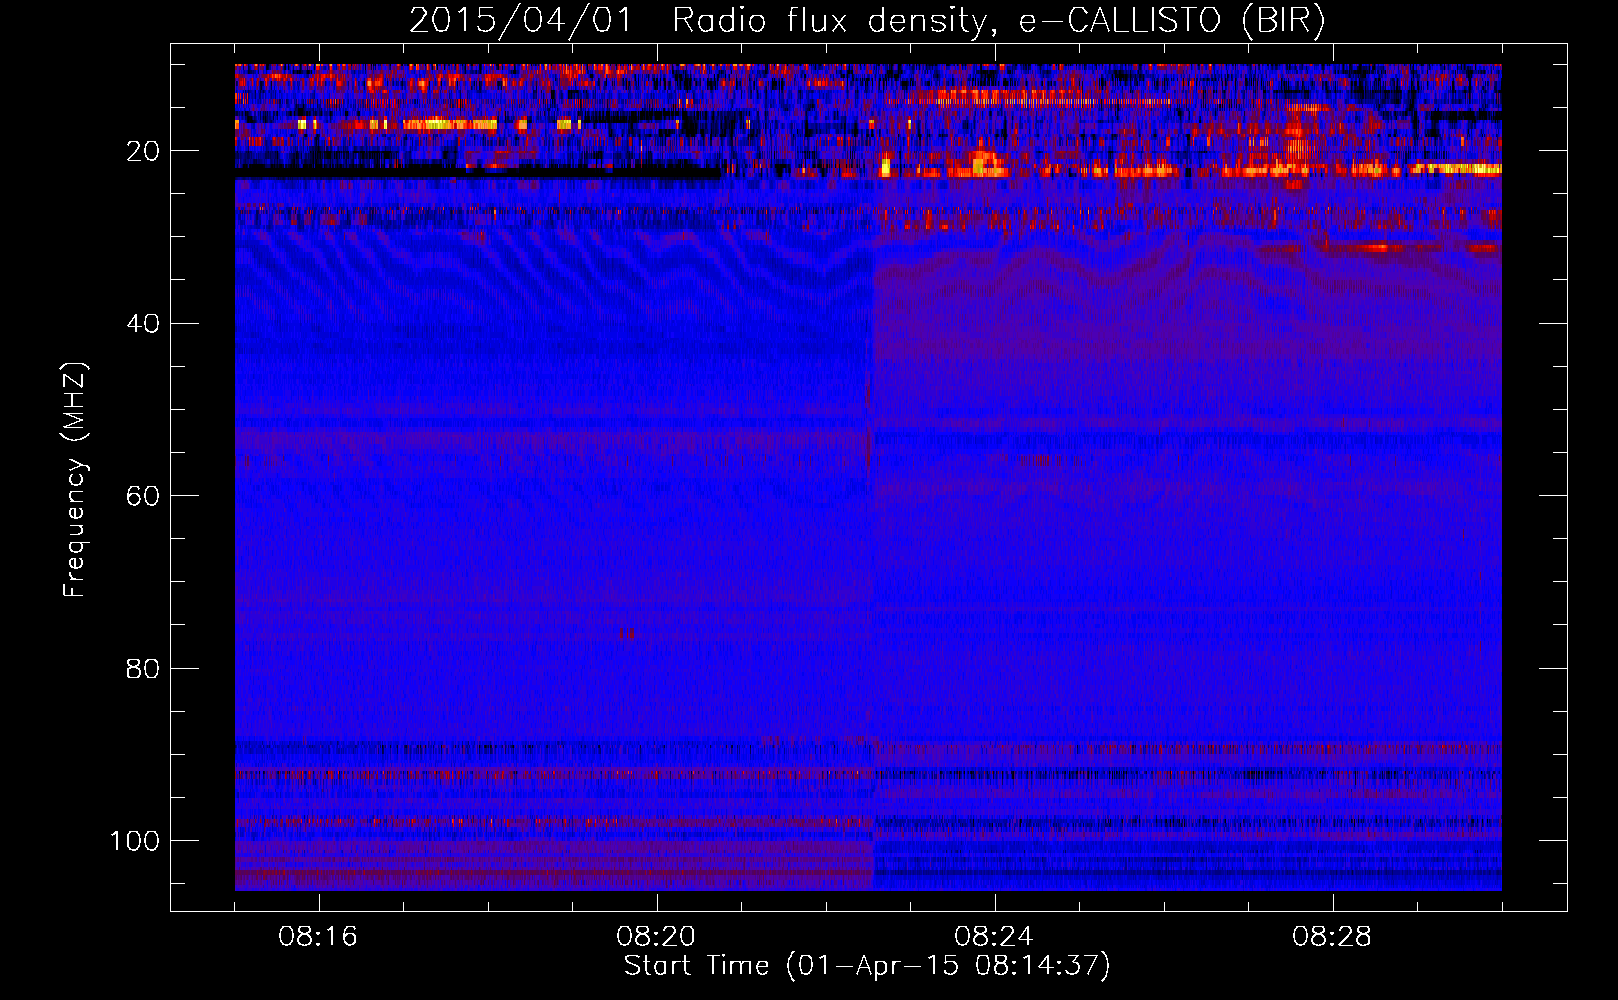1618x1000 pixels.
Task: Click the 08:24 time tick label
Action: coord(993,937)
